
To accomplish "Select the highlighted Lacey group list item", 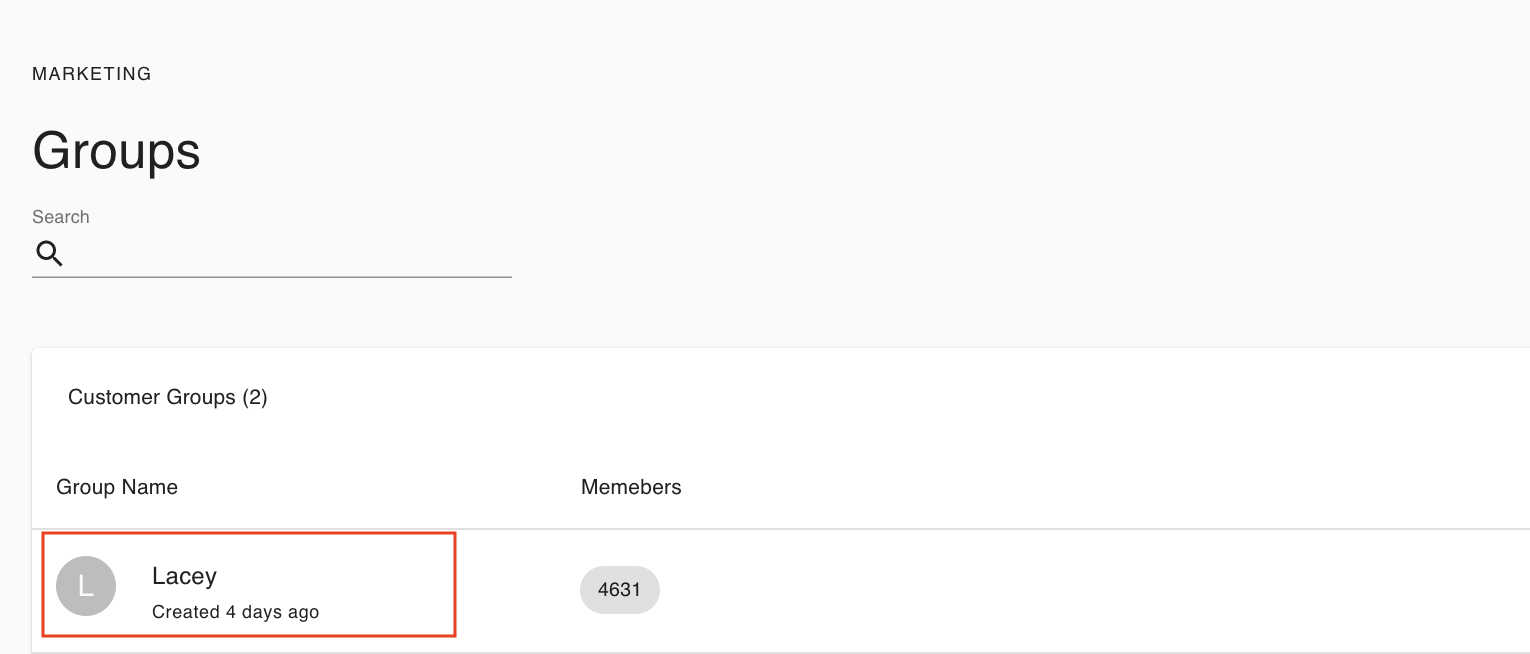I will point(249,585).
